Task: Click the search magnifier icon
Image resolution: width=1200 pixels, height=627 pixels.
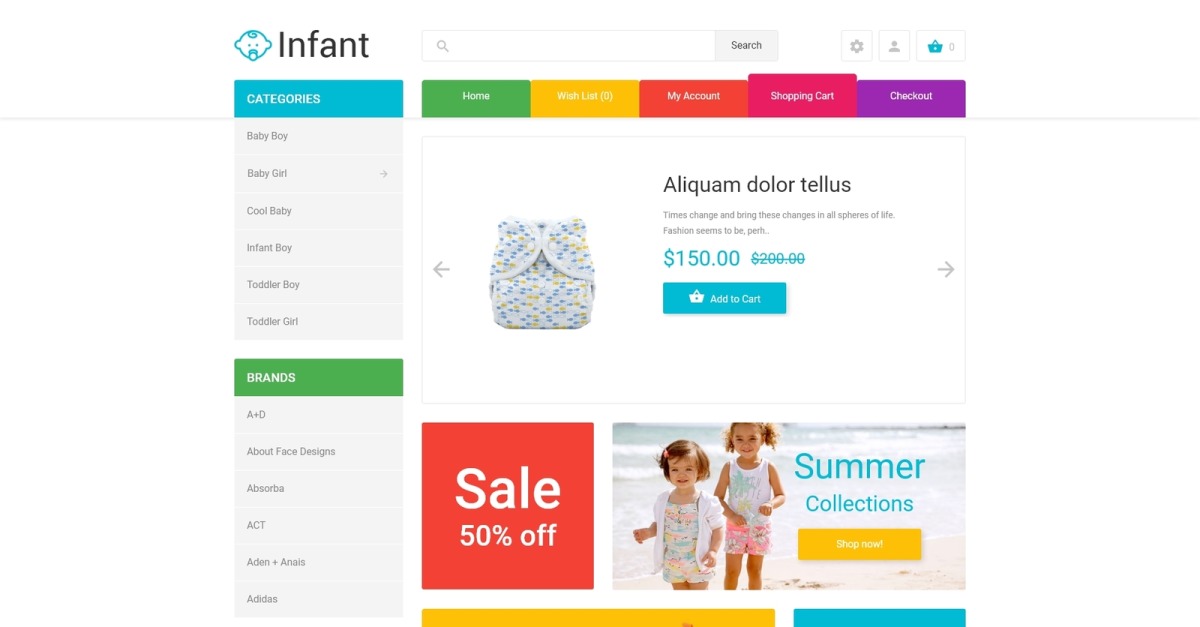Action: (x=443, y=46)
